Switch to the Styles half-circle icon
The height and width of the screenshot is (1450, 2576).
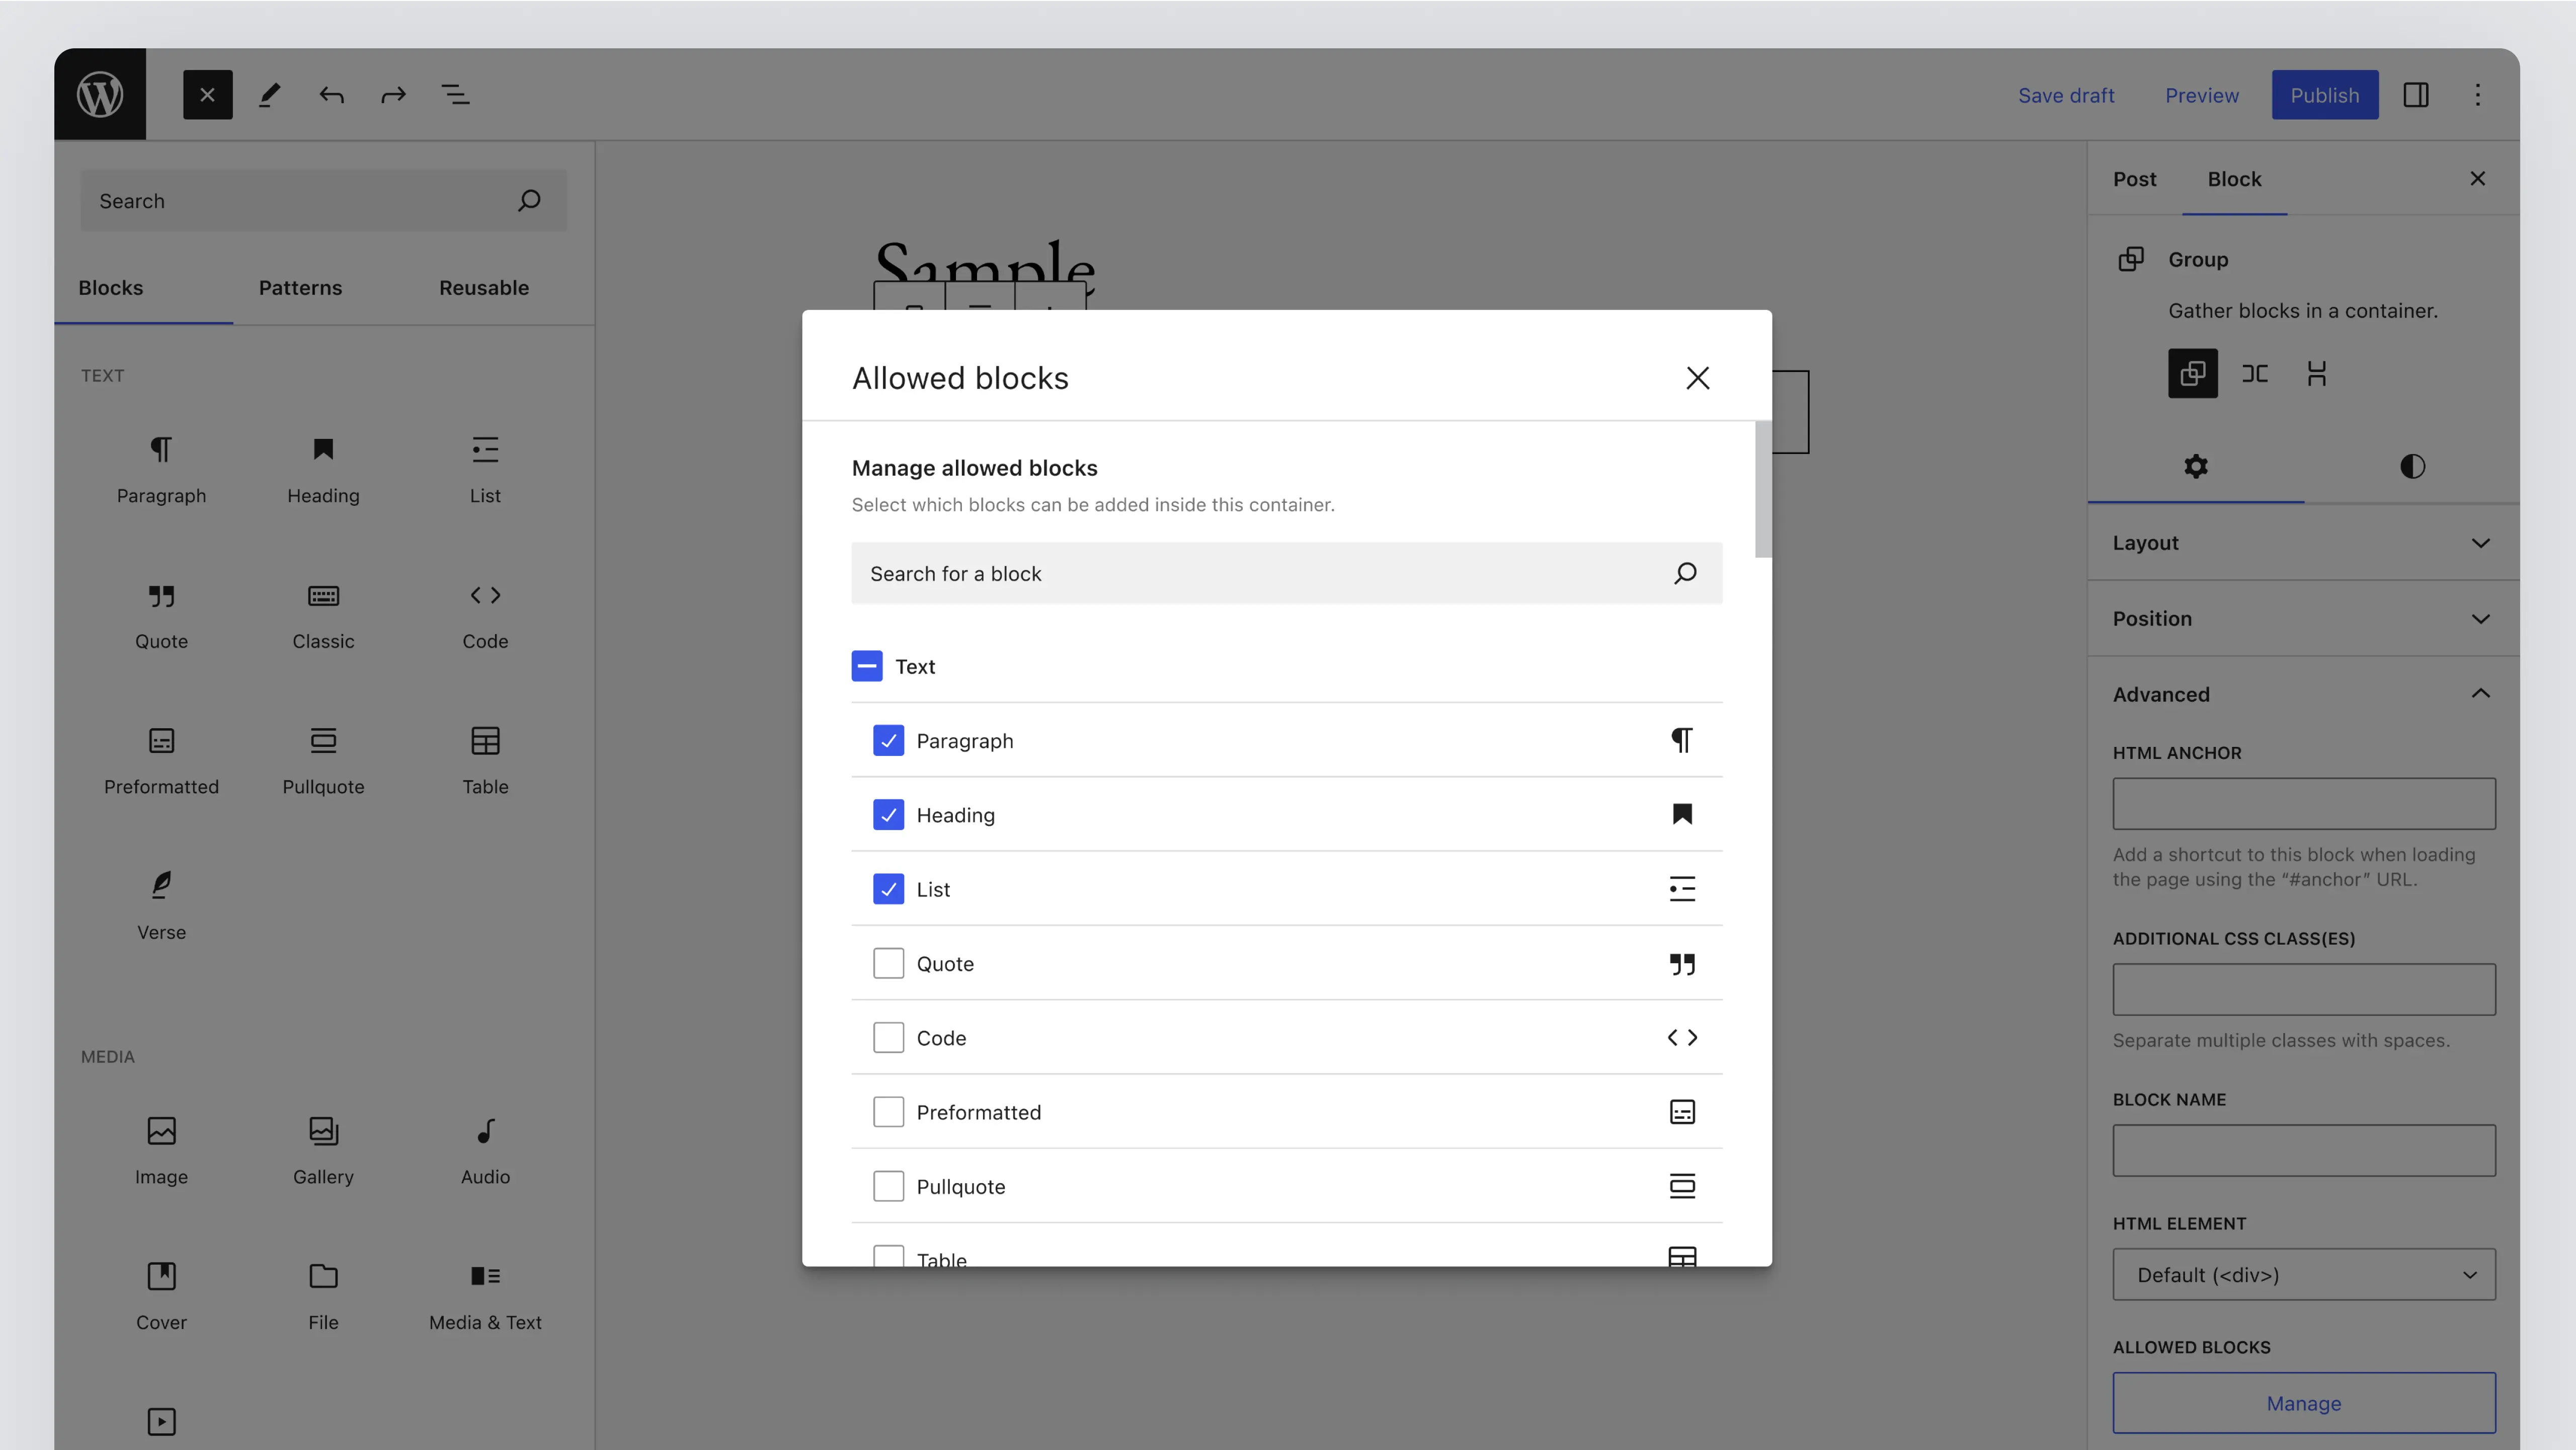[x=2411, y=466]
